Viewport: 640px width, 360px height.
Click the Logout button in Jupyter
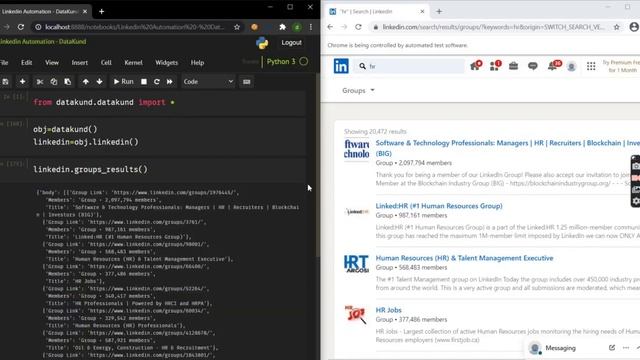(291, 42)
